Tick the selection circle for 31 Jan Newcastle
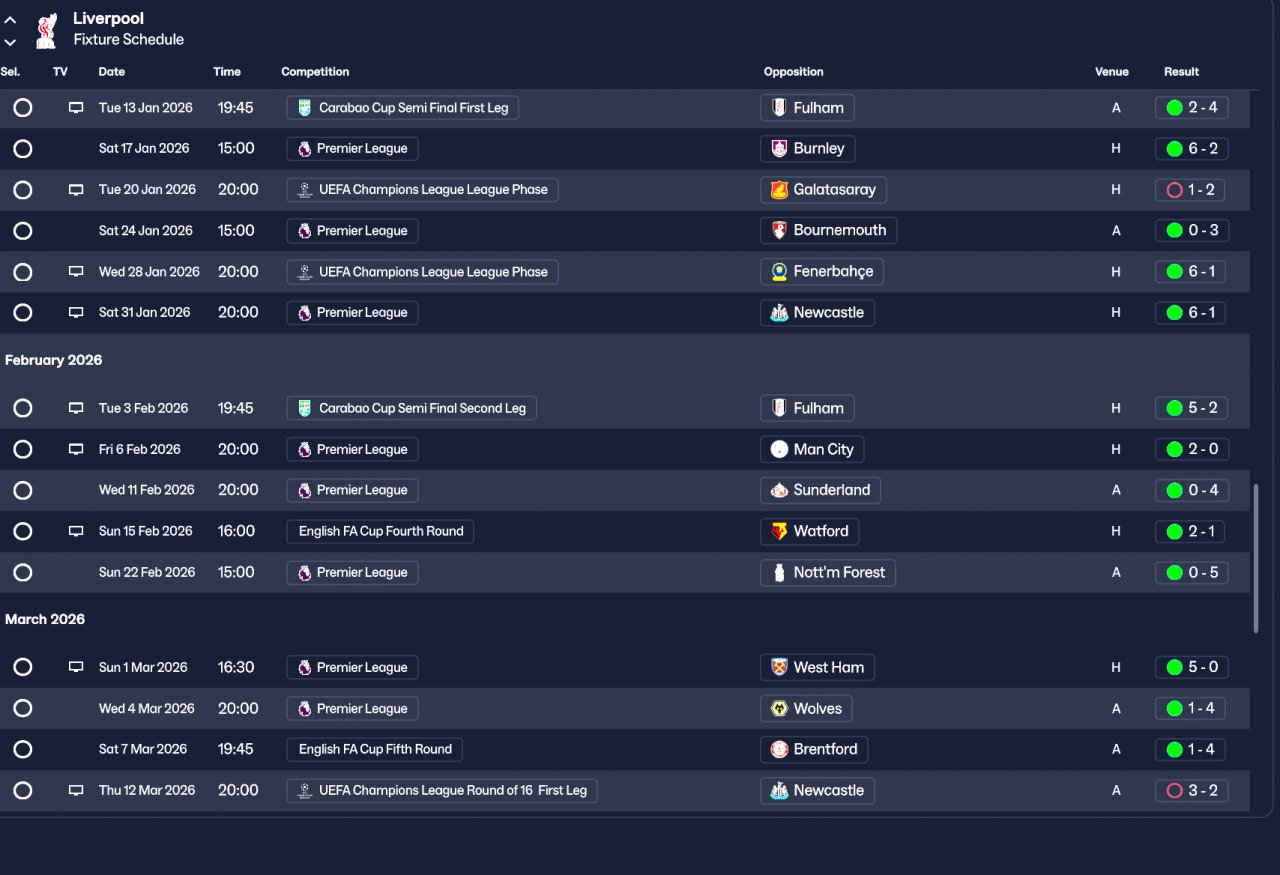This screenshot has width=1280, height=875. (x=23, y=313)
